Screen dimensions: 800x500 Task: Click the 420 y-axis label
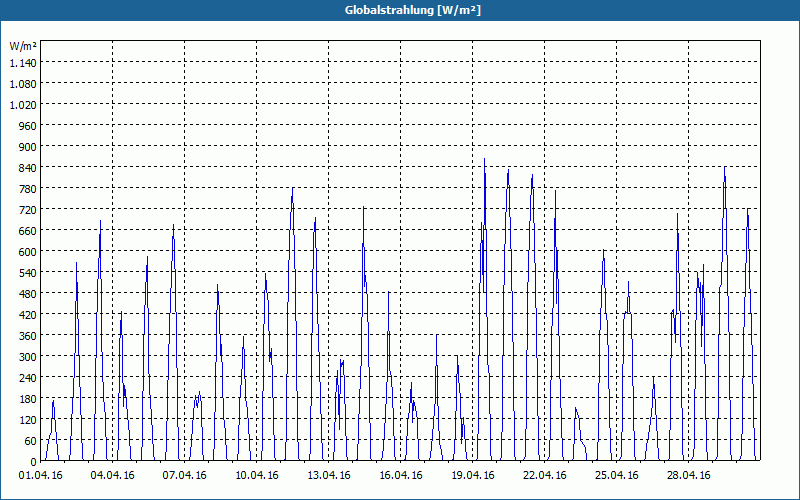[28, 315]
